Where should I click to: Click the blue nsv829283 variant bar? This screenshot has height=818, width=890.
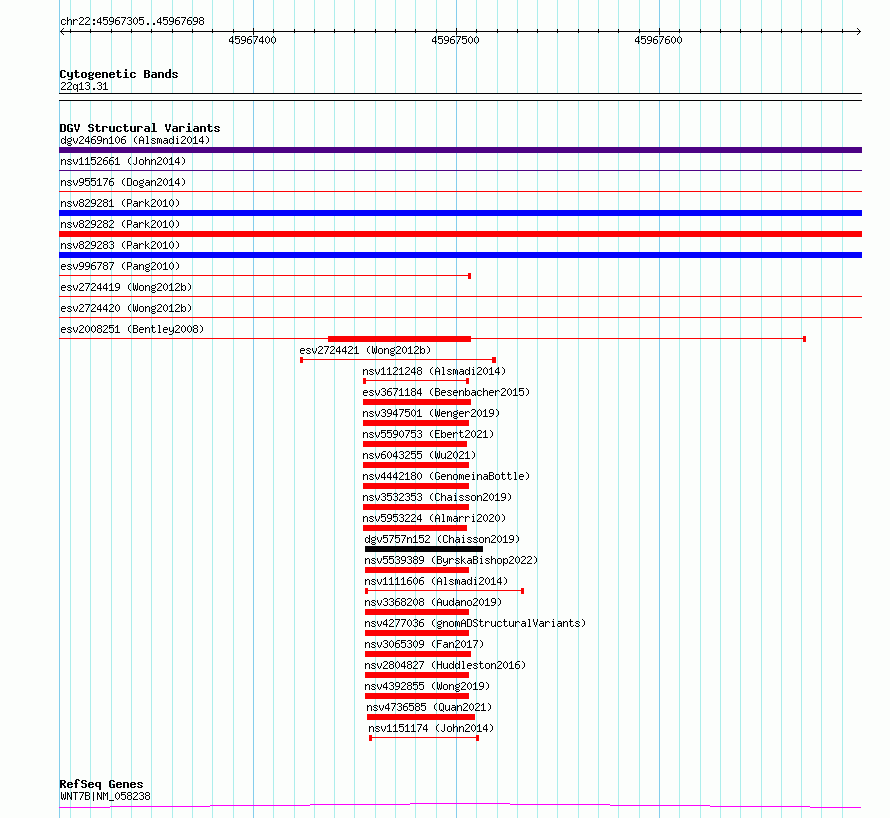click(x=460, y=255)
